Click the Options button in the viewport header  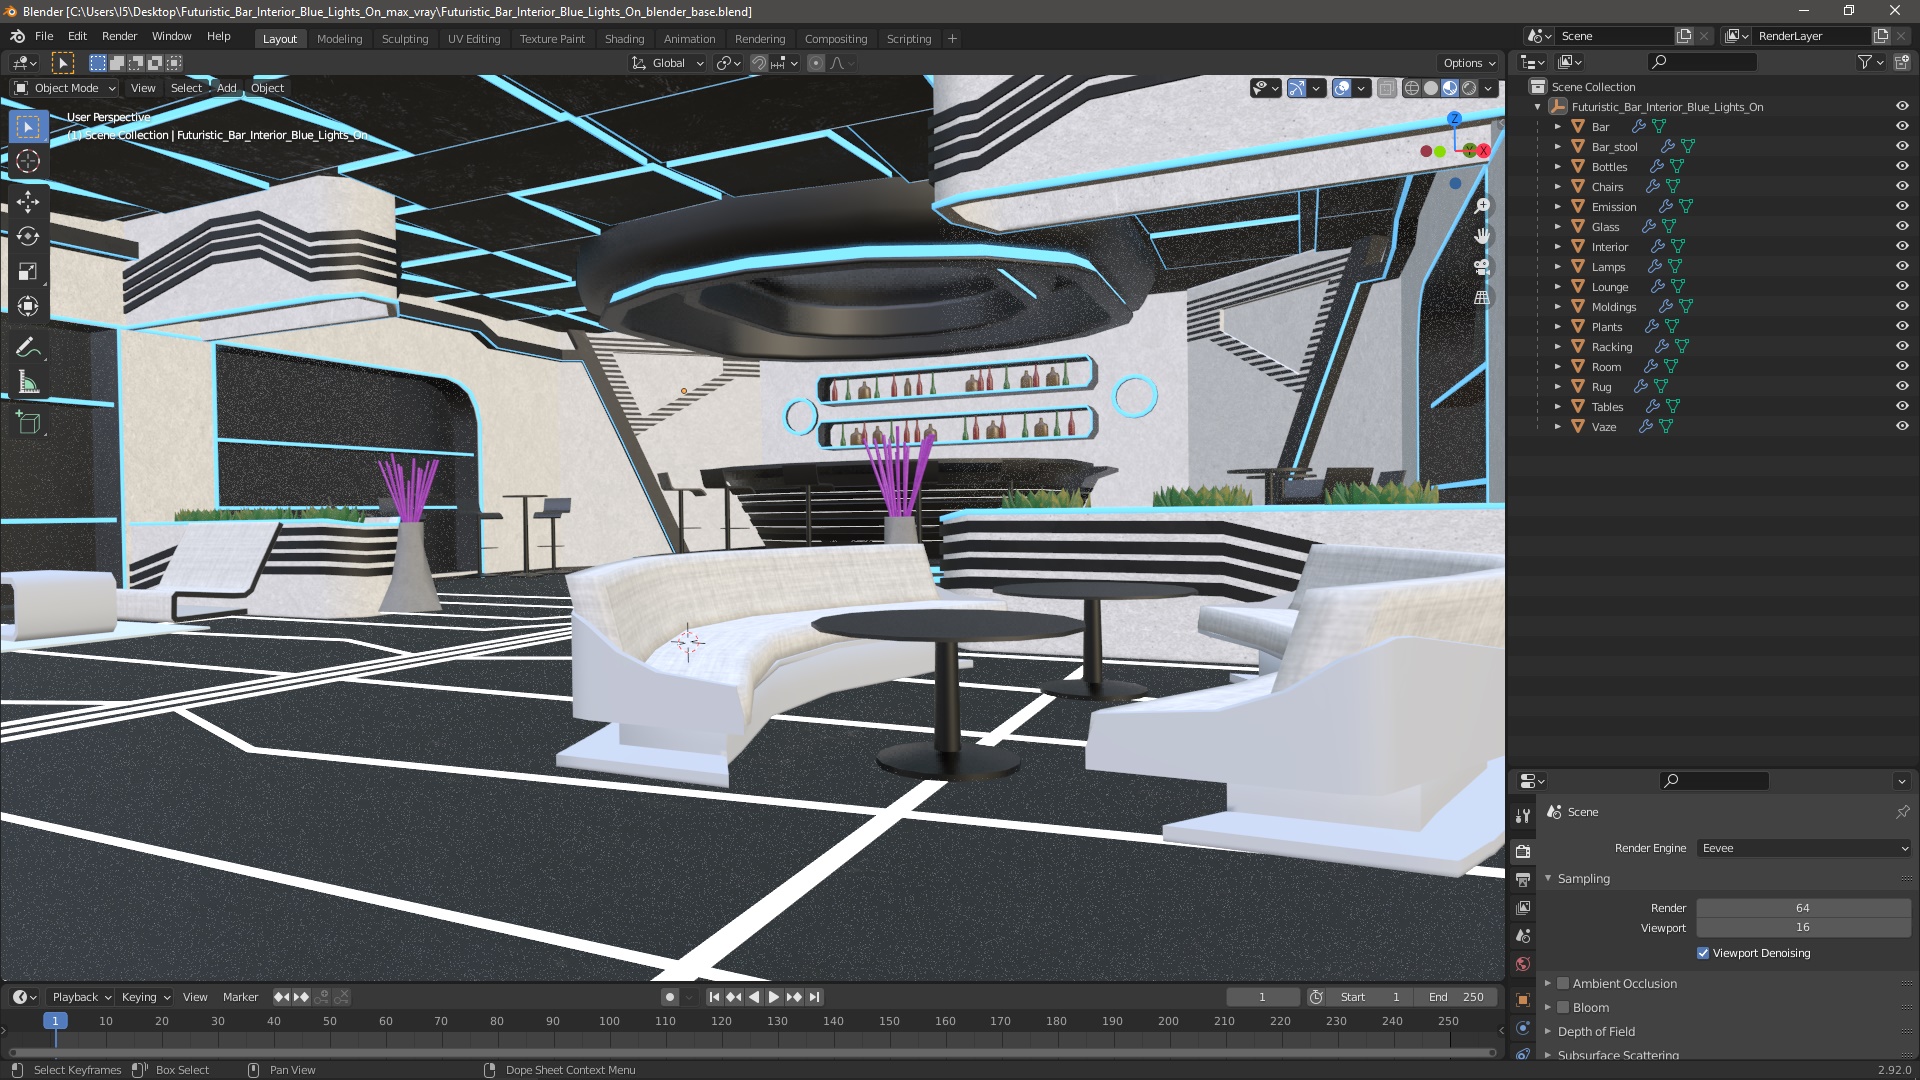[1468, 63]
